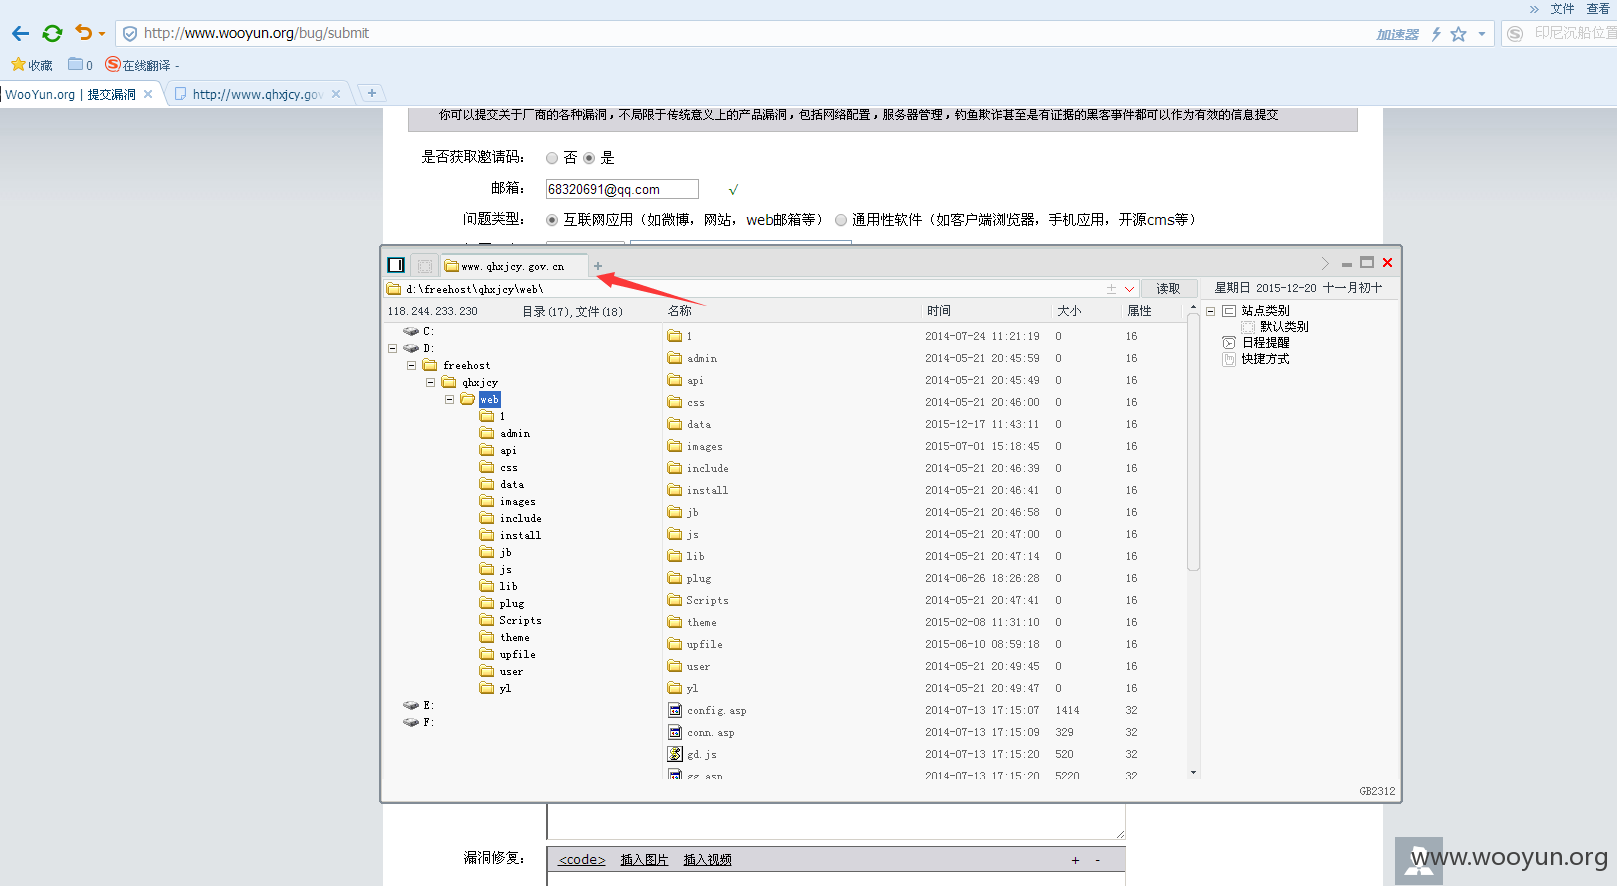Collapse the web folder node
The width and height of the screenshot is (1617, 886).
pyautogui.click(x=449, y=399)
